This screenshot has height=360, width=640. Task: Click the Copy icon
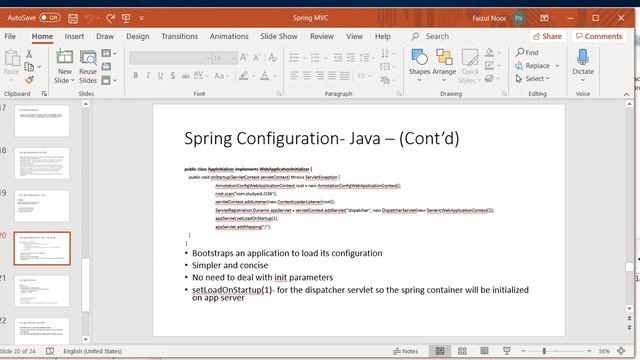29,67
